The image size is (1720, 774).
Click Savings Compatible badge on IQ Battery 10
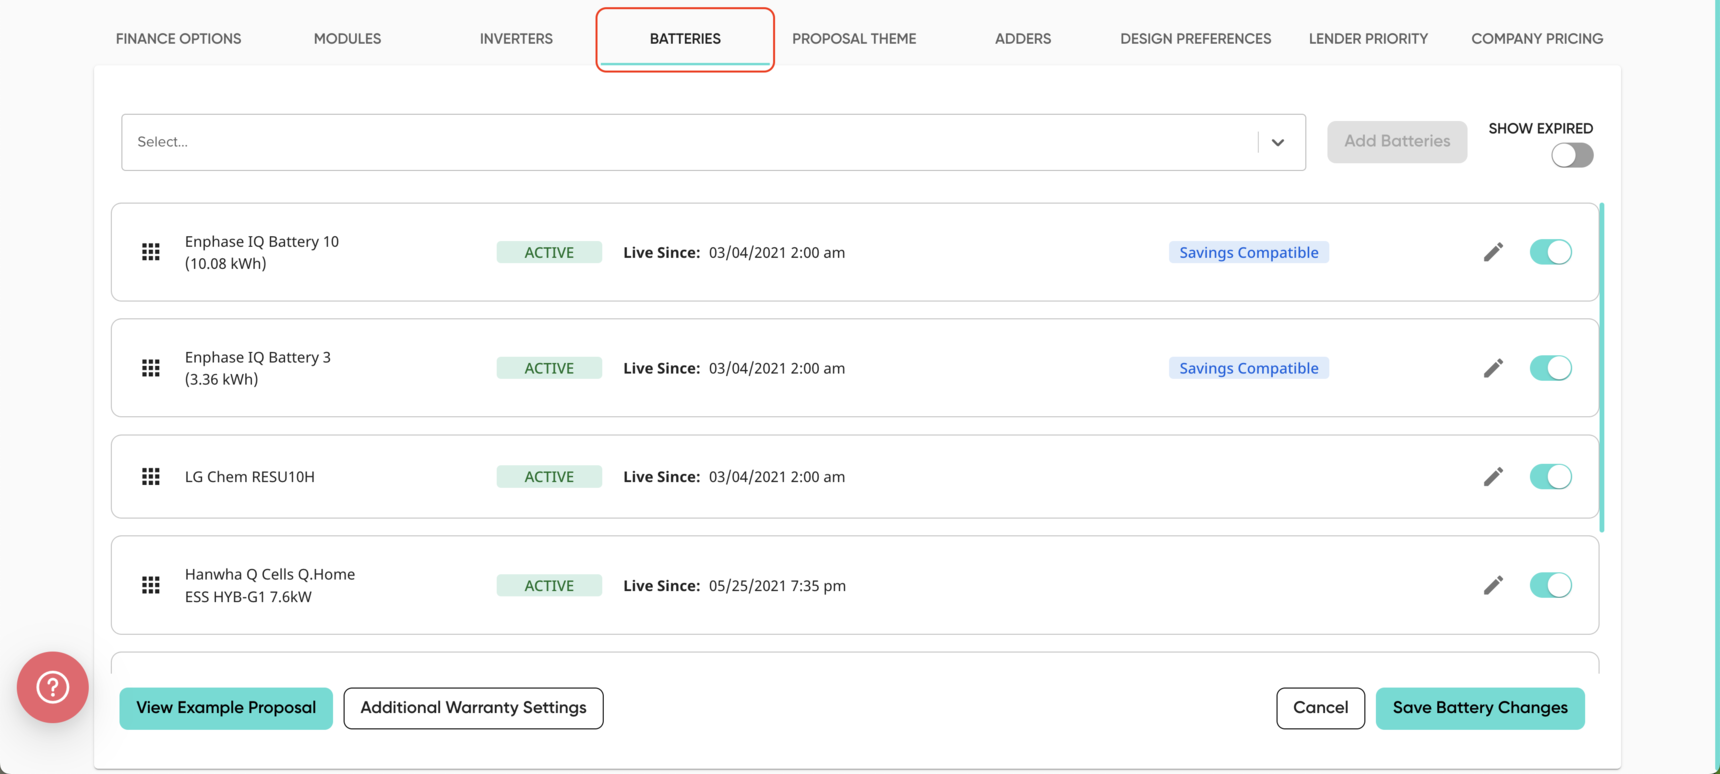[1249, 252]
